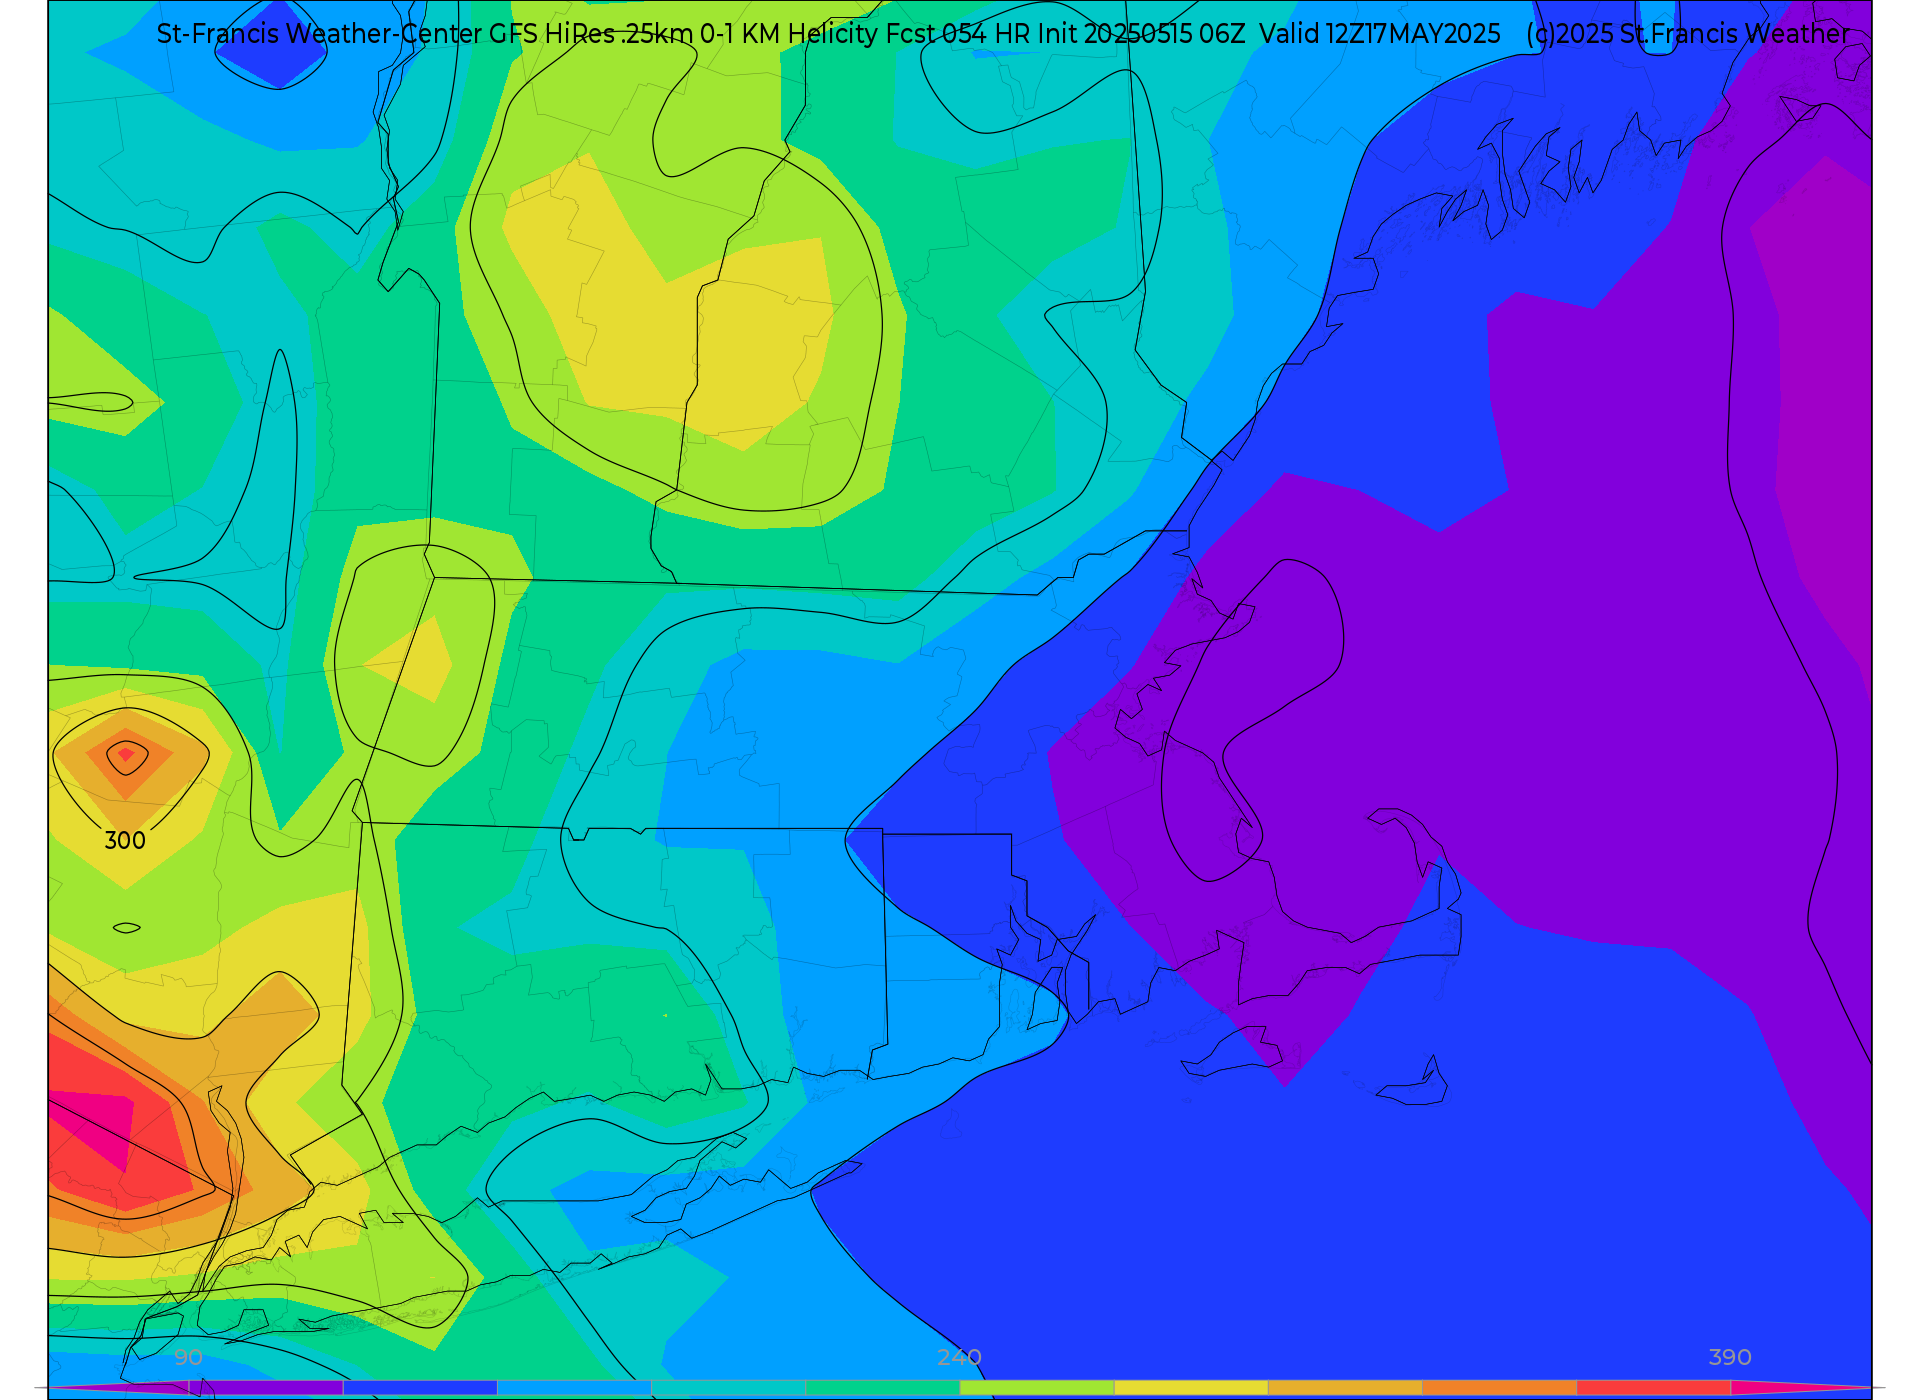
Task: Click the 390 color bar label
Action: coord(1730,1358)
